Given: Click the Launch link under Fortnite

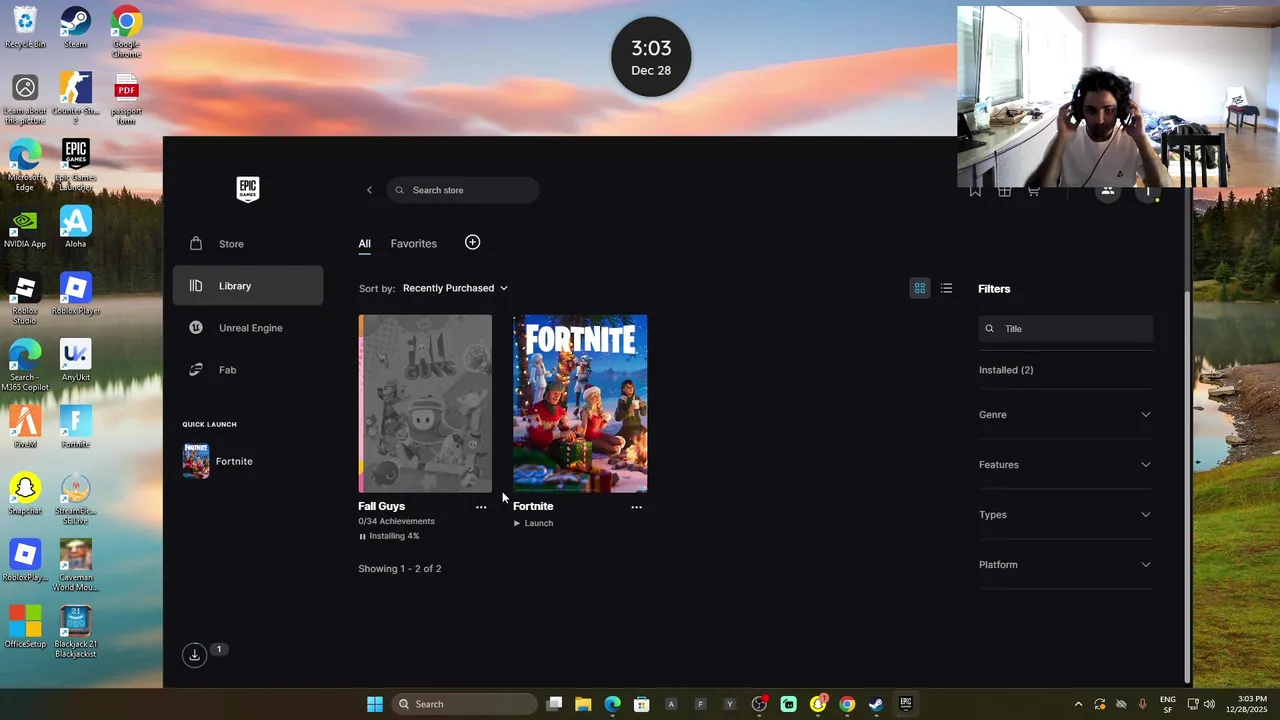Looking at the screenshot, I should pyautogui.click(x=533, y=523).
